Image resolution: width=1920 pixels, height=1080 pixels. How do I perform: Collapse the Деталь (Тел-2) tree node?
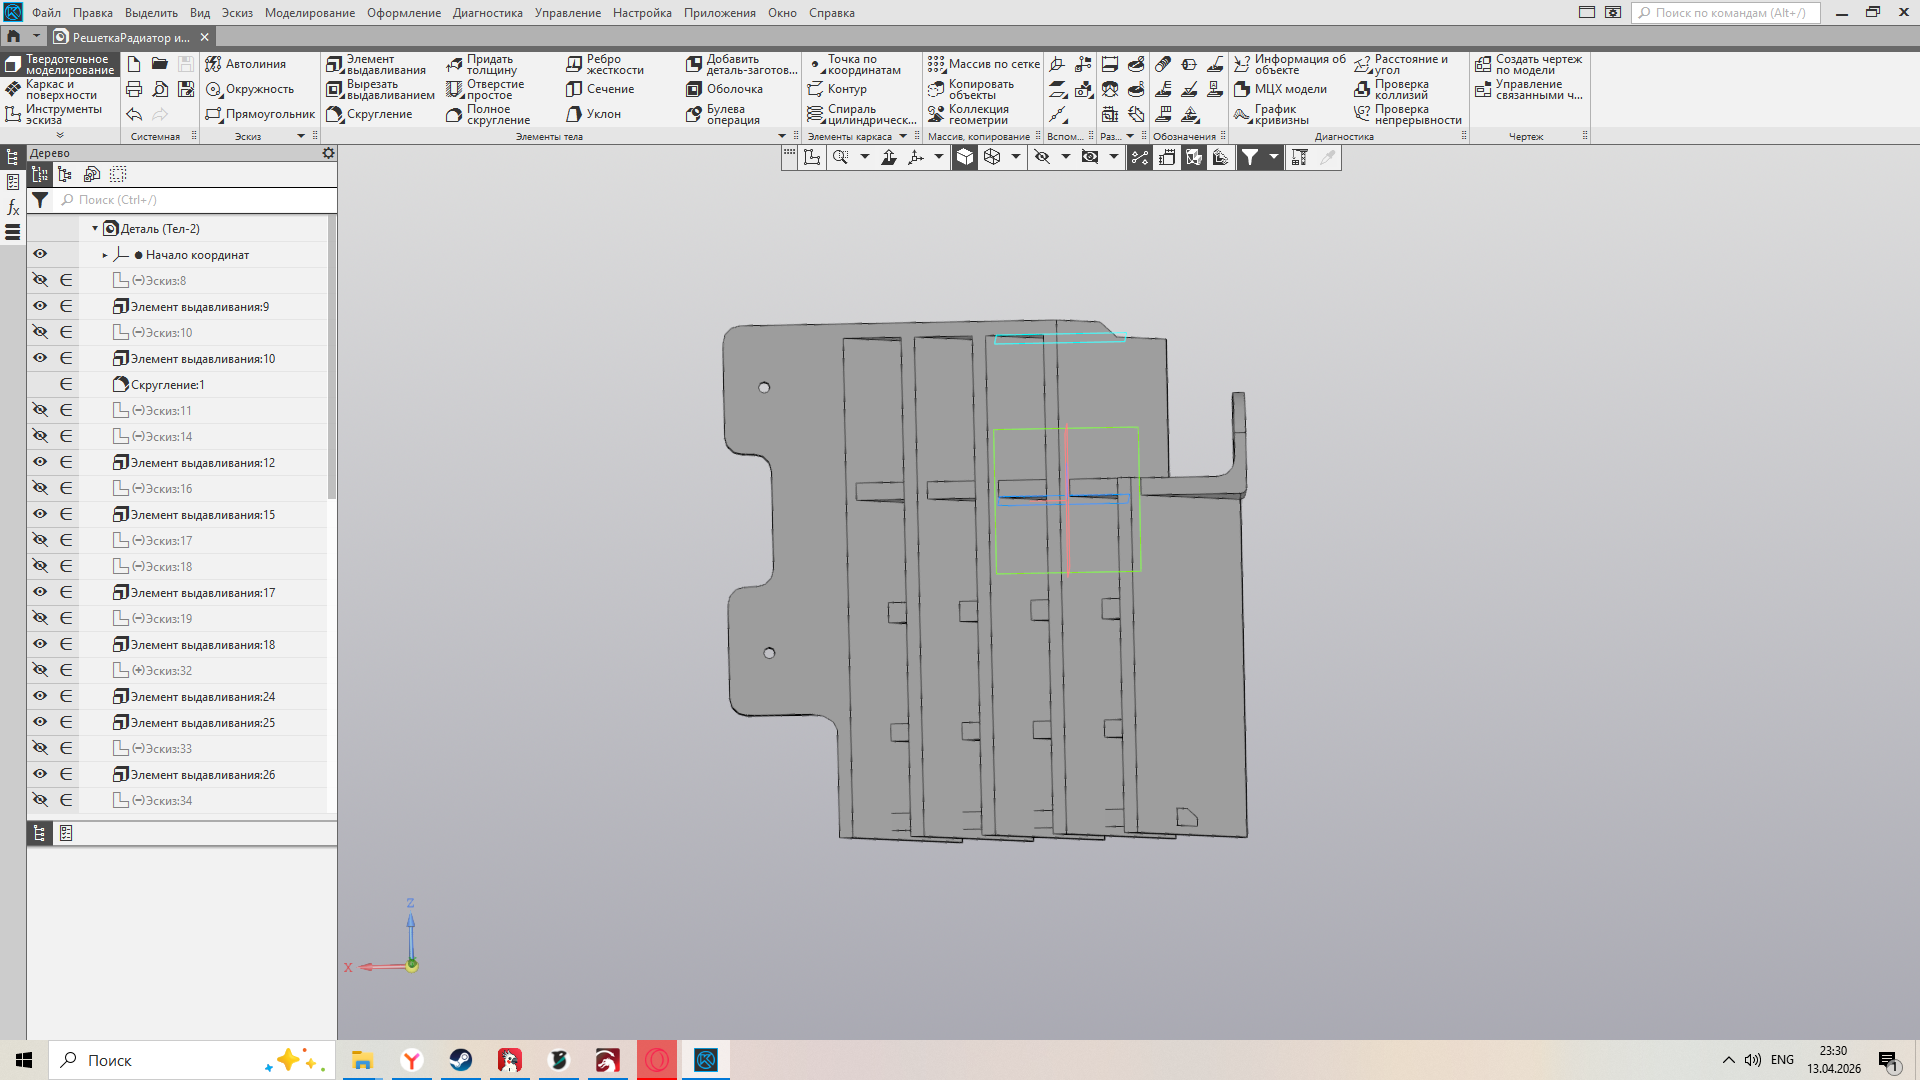(x=95, y=229)
